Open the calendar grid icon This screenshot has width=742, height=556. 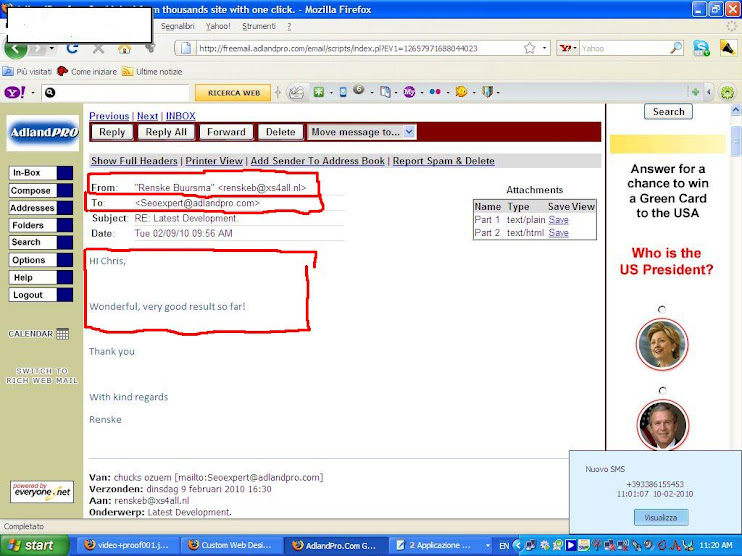[62, 334]
